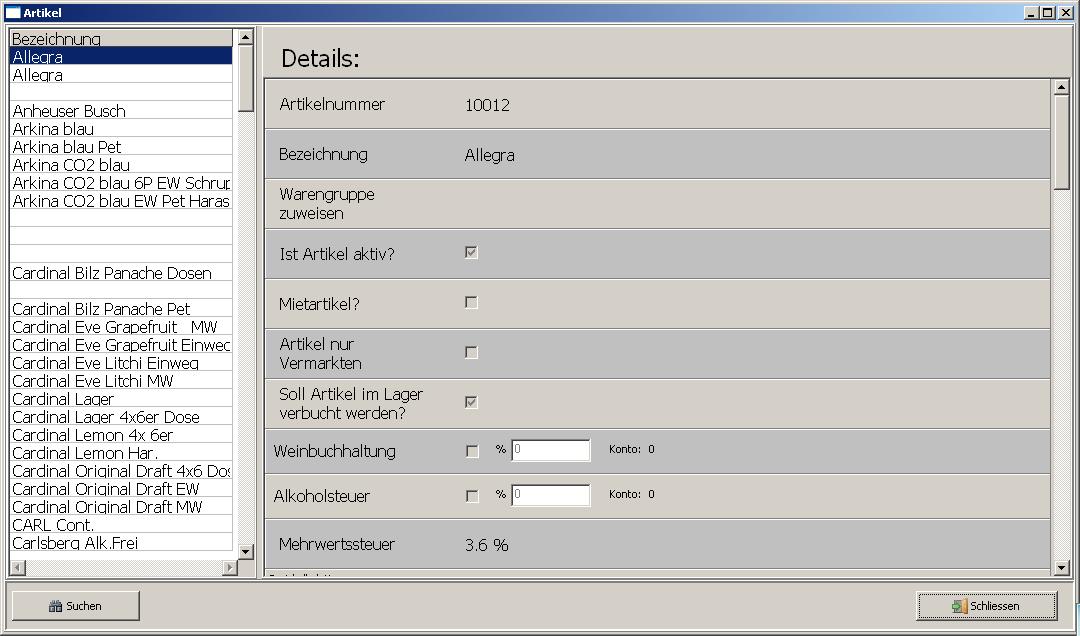Select 'Carlsberg Alk.Frei' list entry
Image resolution: width=1080 pixels, height=636 pixels.
pyautogui.click(x=75, y=543)
